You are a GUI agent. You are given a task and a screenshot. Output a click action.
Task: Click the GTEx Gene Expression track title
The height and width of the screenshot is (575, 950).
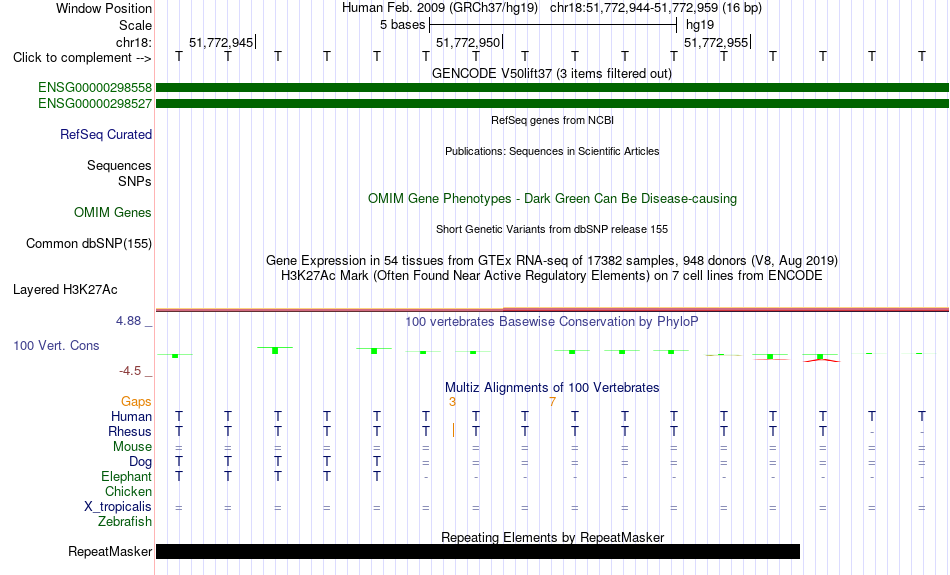(552, 261)
